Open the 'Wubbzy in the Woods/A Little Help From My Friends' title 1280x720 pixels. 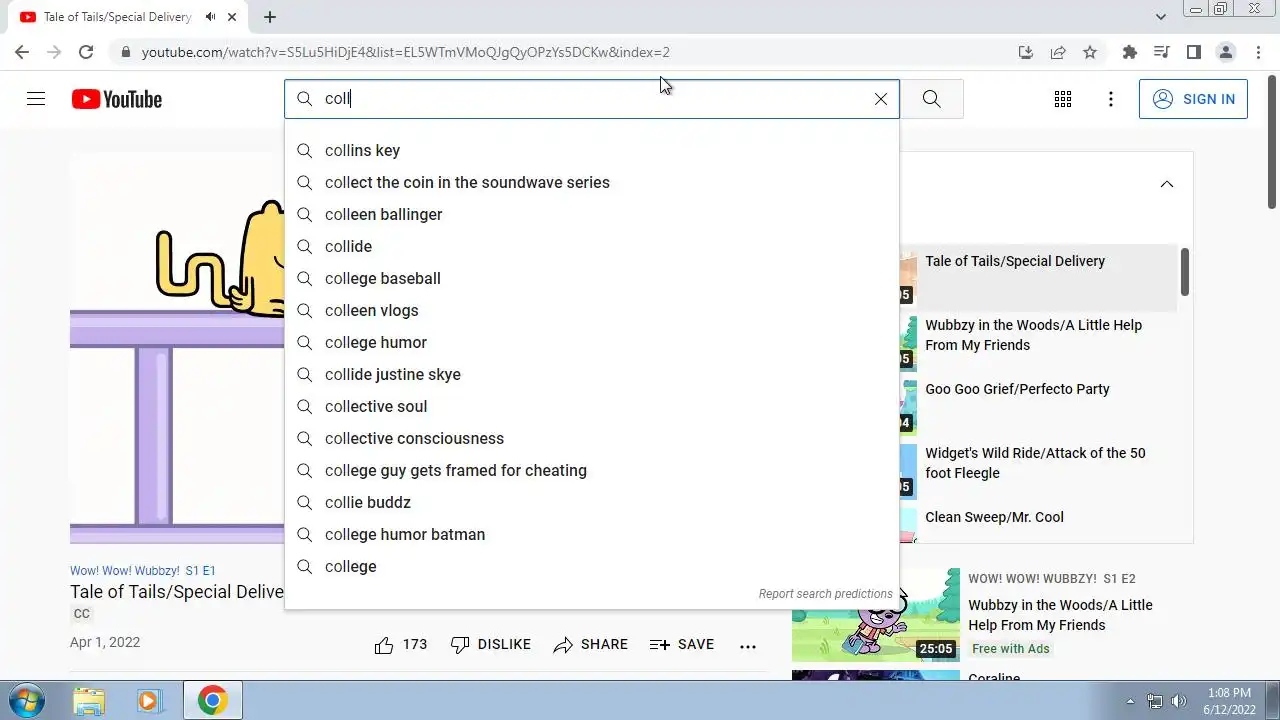[1060, 615]
